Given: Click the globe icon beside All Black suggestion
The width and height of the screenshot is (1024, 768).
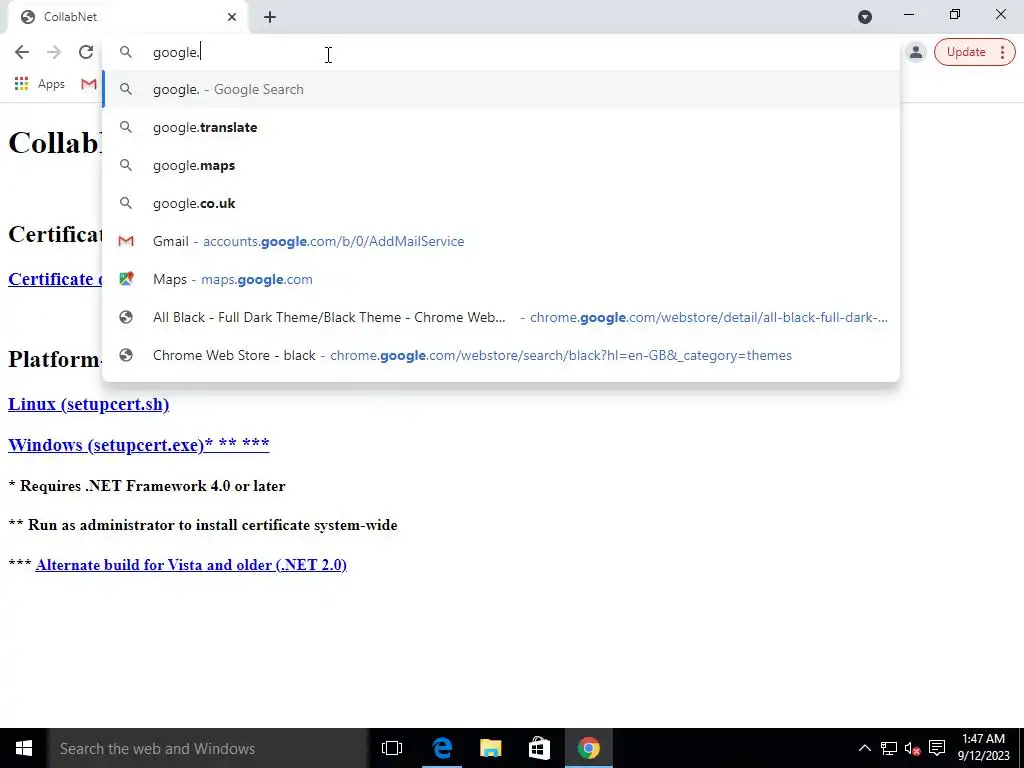Looking at the screenshot, I should coord(126,317).
